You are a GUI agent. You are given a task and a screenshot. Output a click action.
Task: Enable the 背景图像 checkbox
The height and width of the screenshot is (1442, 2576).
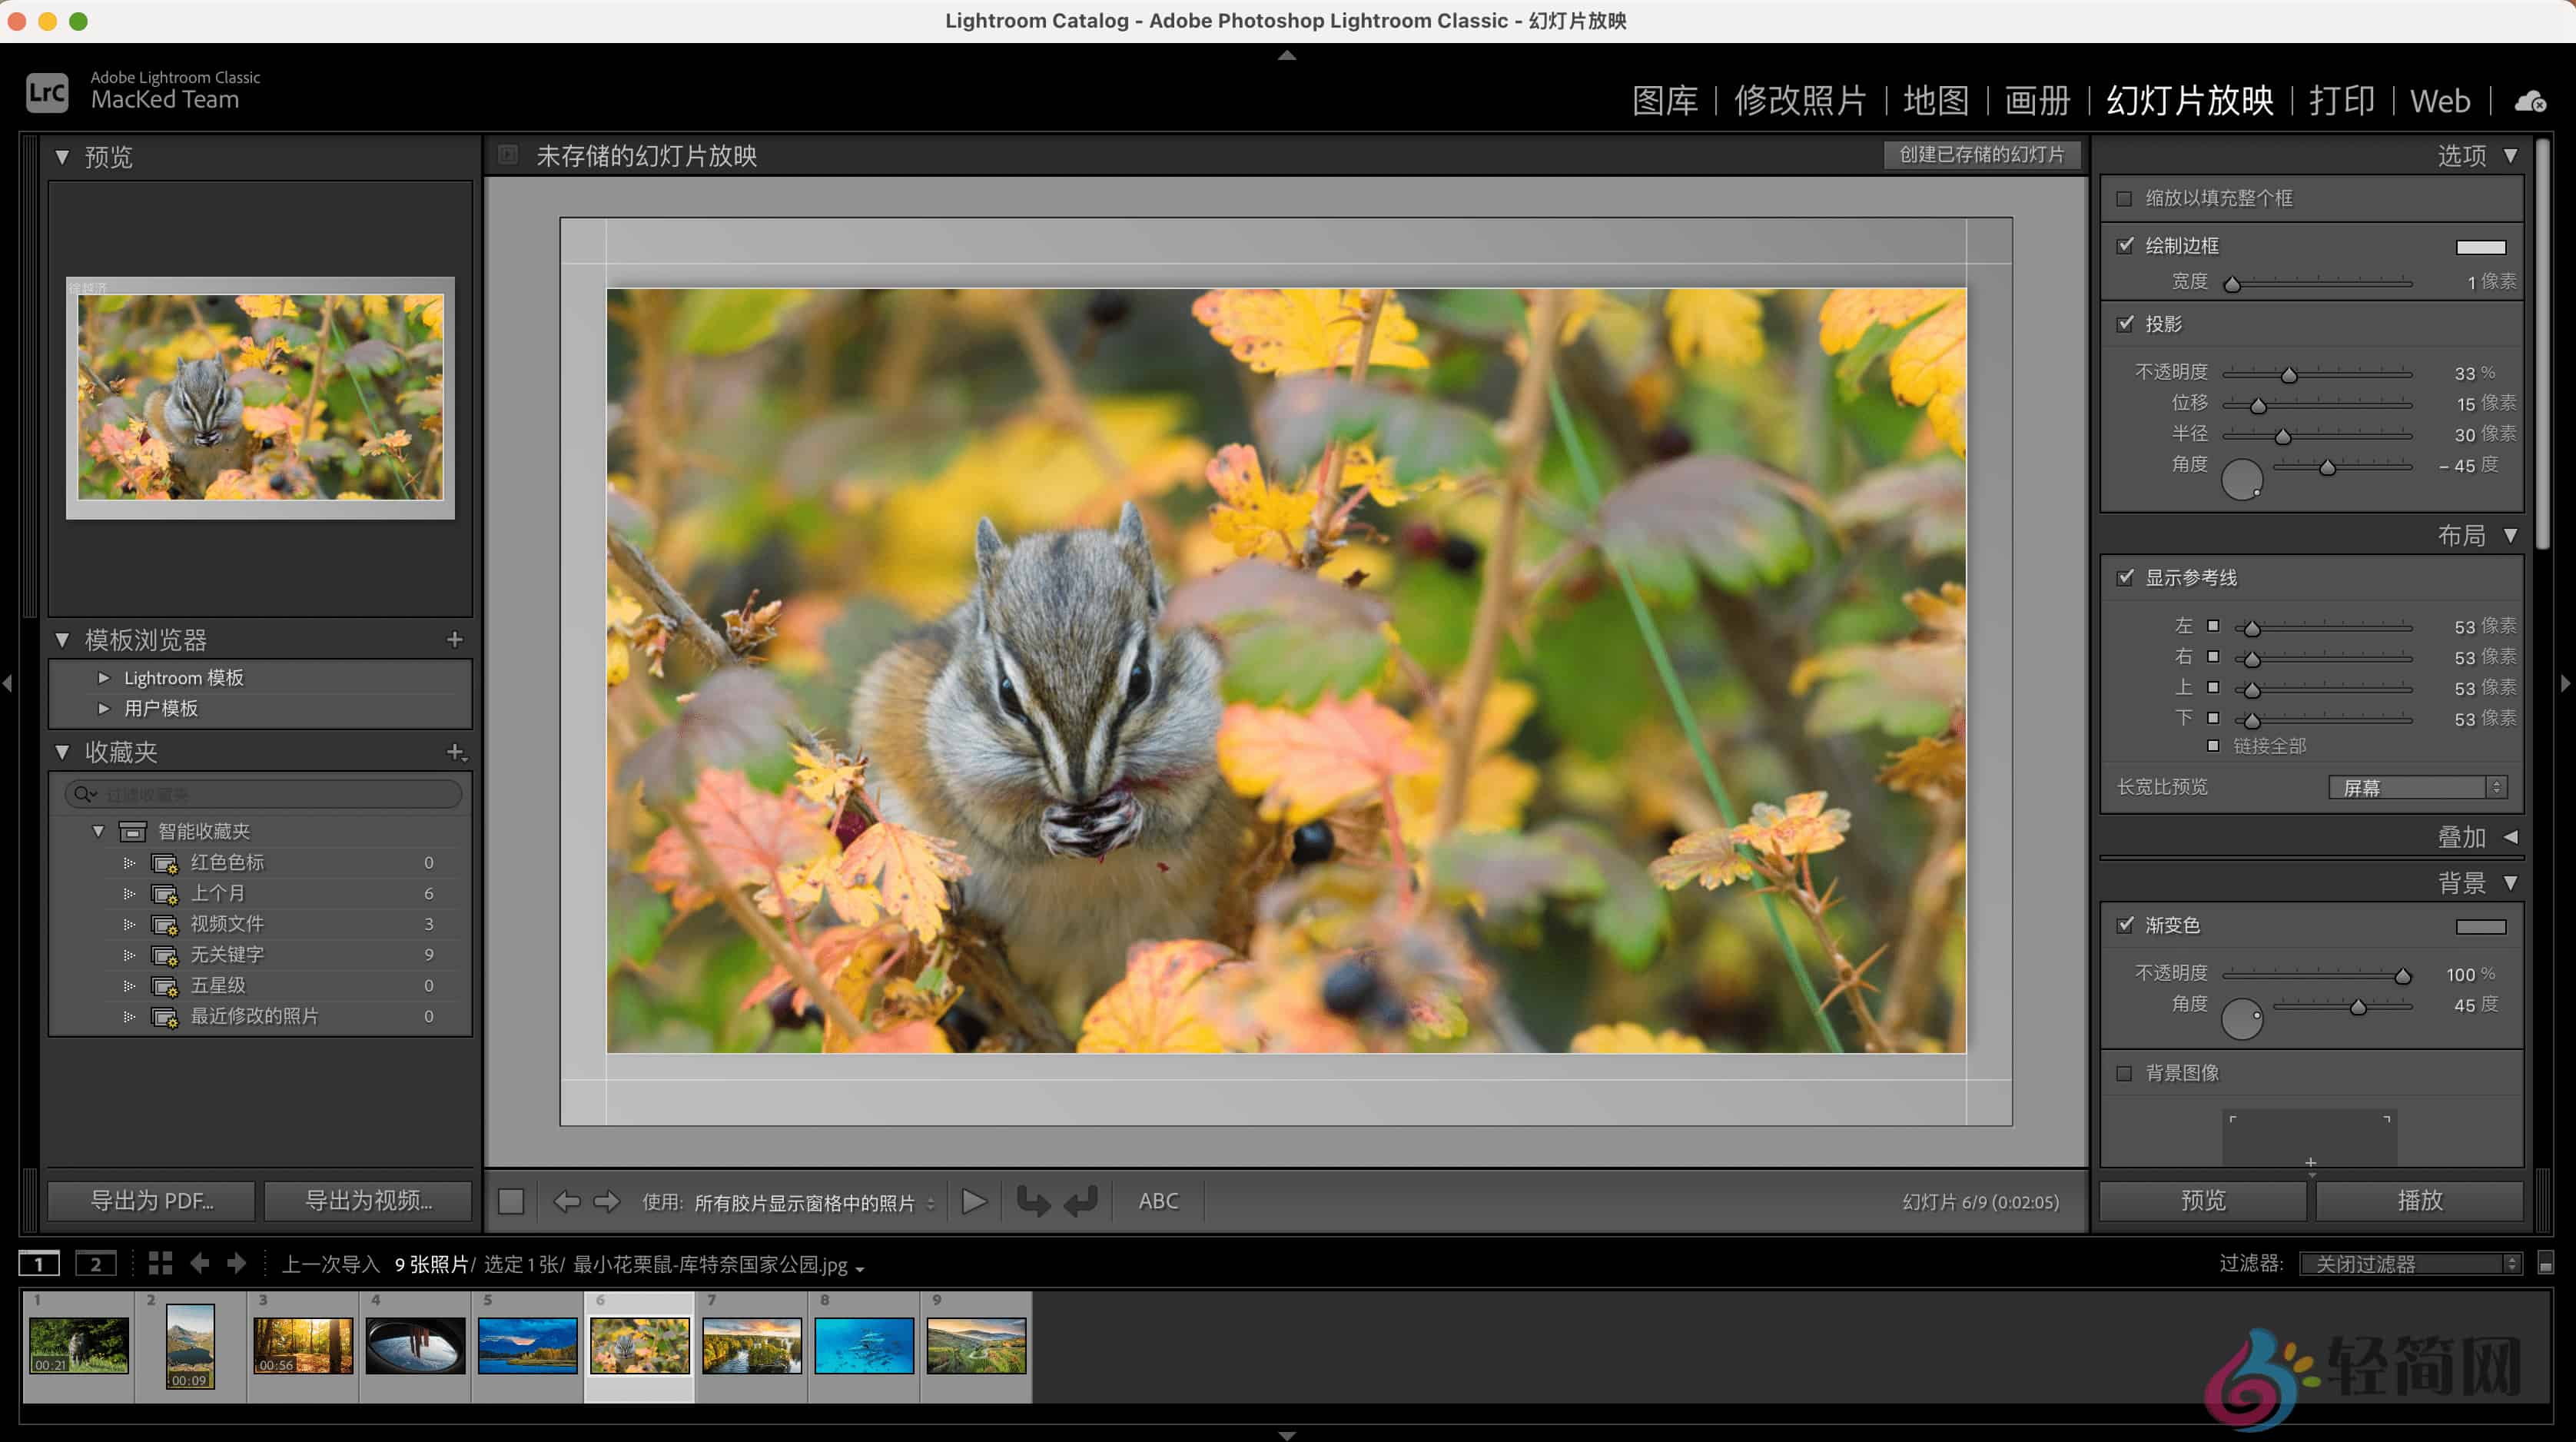(x=2125, y=1073)
